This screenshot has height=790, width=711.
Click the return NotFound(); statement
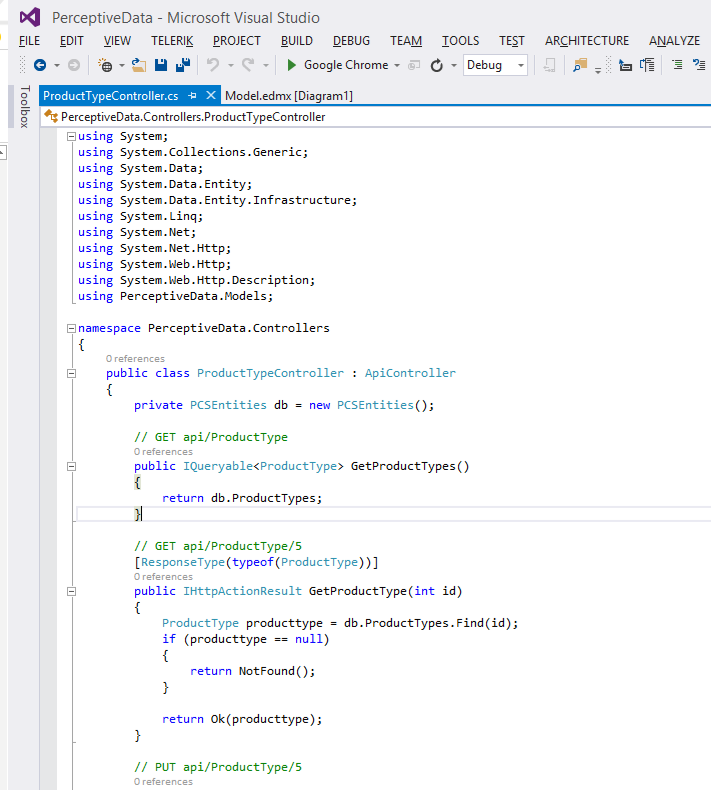click(x=252, y=672)
